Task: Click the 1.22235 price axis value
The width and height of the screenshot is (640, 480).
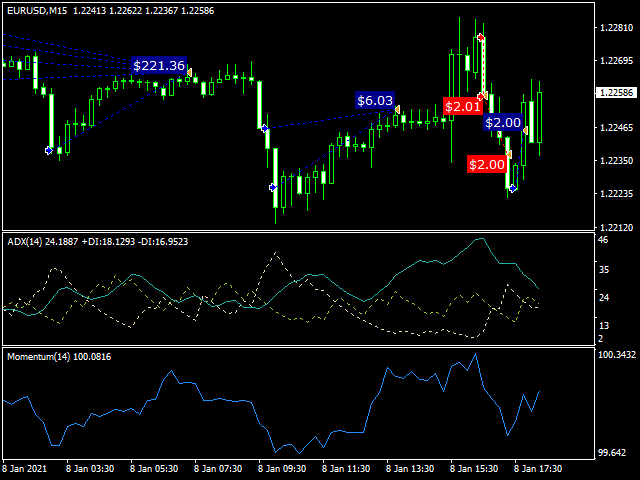Action: click(x=616, y=194)
